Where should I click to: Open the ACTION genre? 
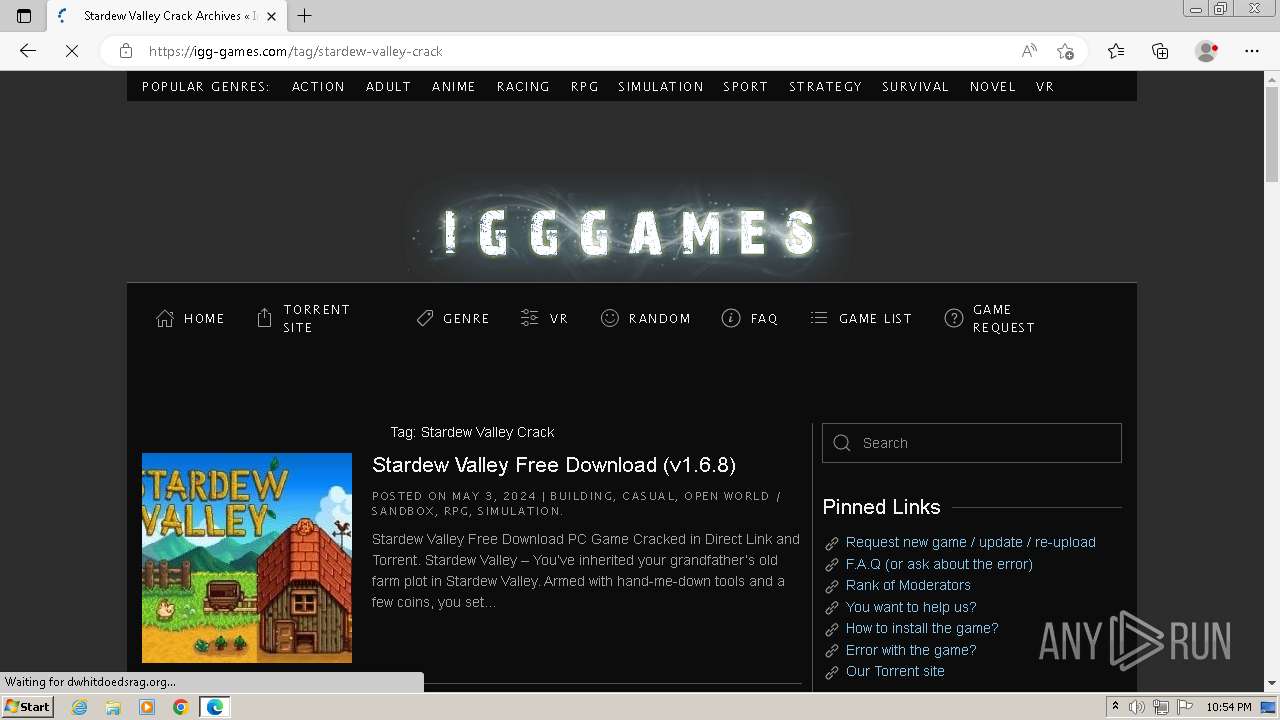coord(318,87)
